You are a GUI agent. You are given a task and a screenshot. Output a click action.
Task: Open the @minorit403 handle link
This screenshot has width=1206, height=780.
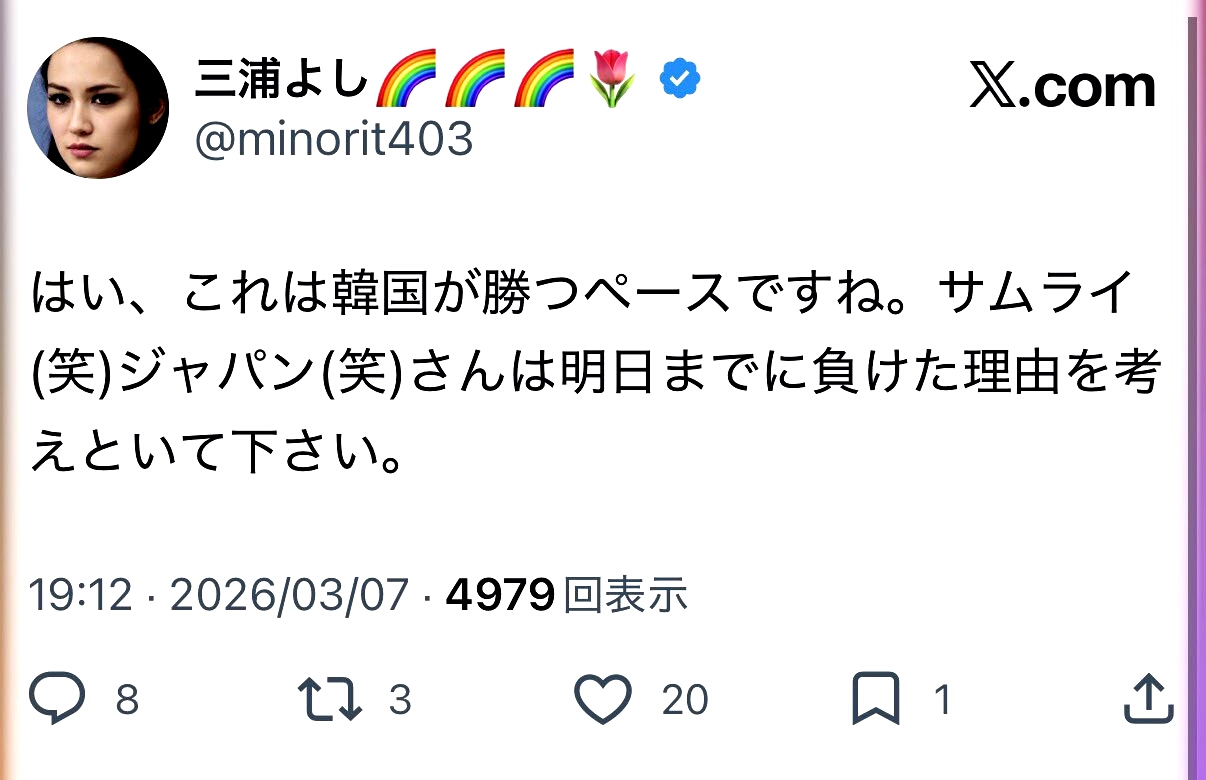333,142
